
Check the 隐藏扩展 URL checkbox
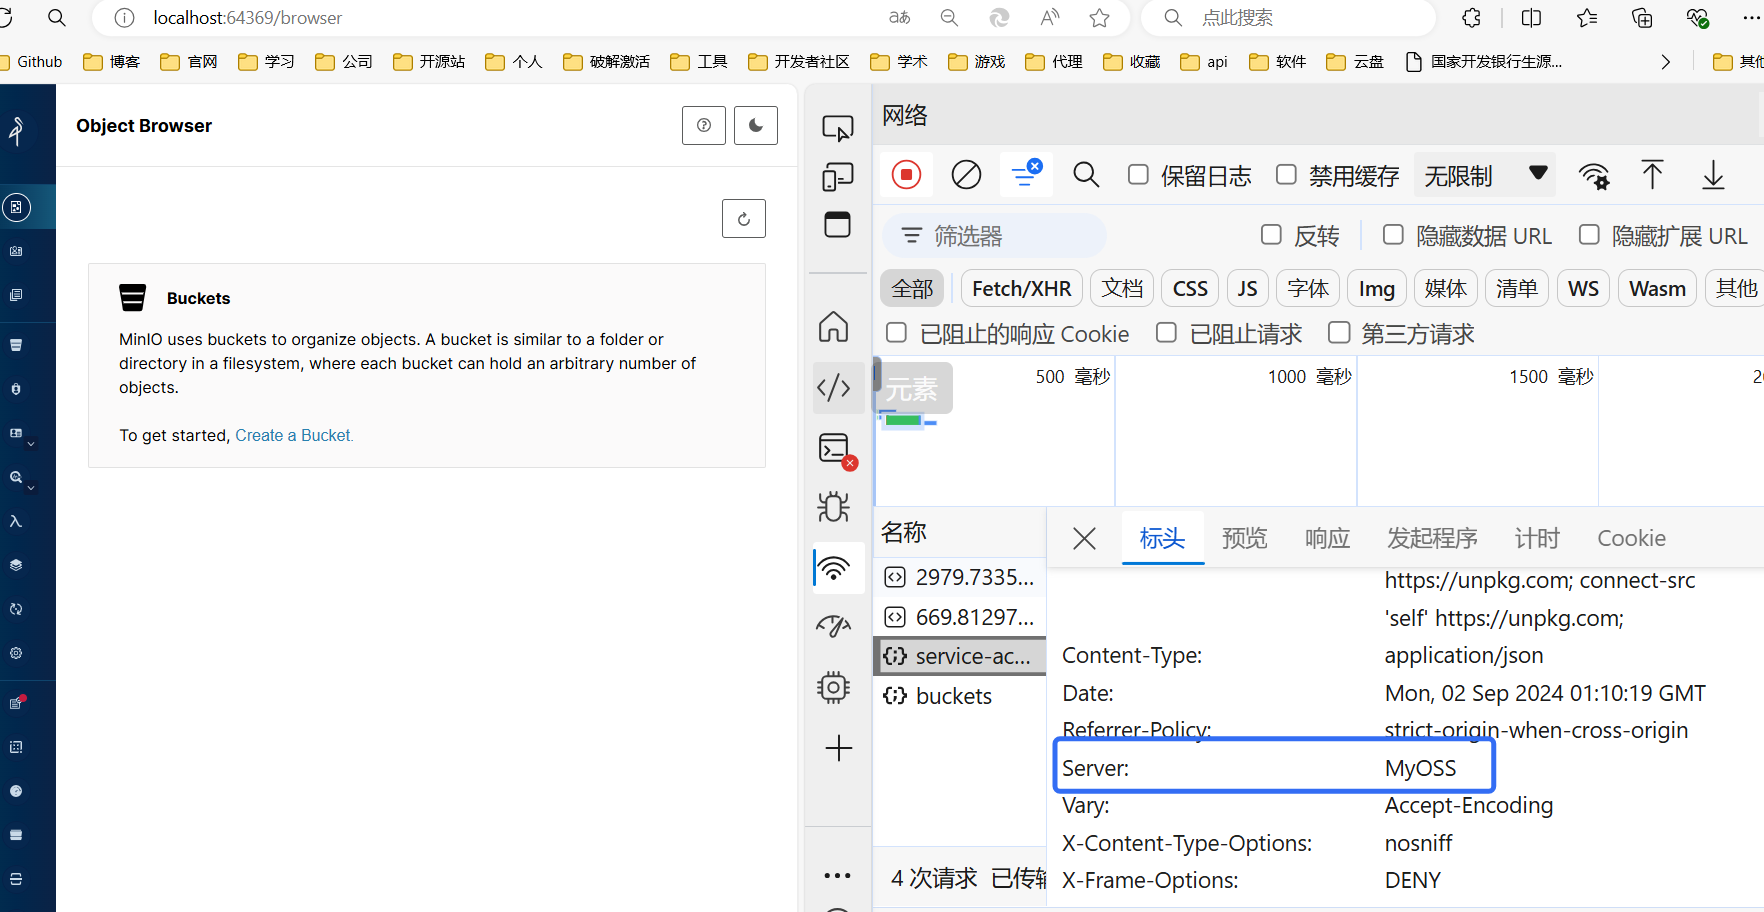point(1589,235)
